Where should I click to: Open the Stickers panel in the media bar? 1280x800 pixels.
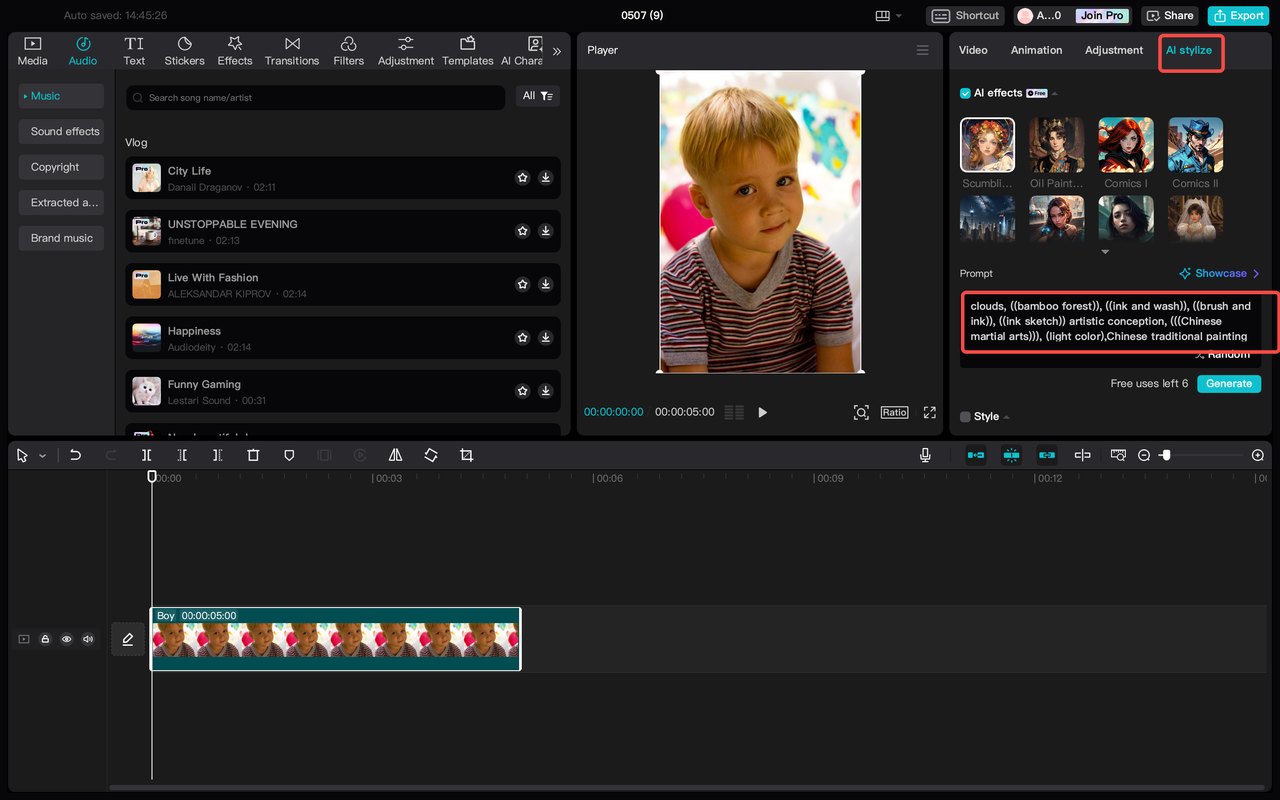(x=184, y=50)
